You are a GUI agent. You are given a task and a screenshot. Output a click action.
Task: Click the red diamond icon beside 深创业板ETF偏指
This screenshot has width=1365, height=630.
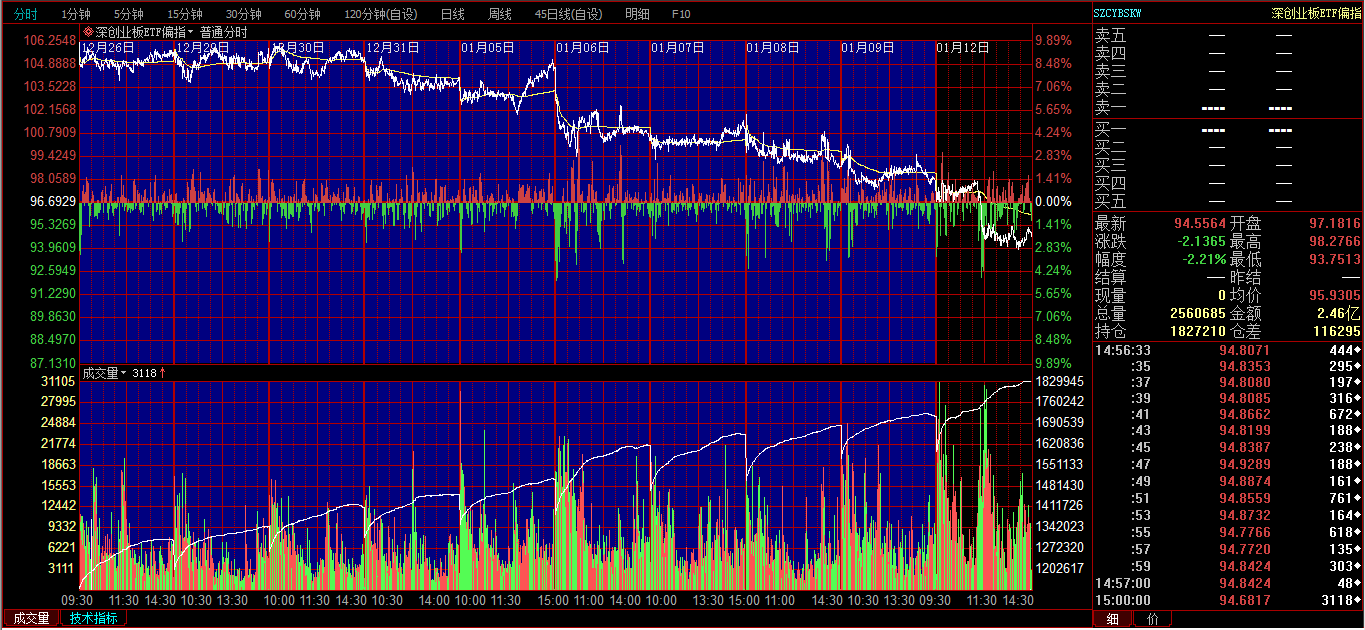click(x=88, y=32)
